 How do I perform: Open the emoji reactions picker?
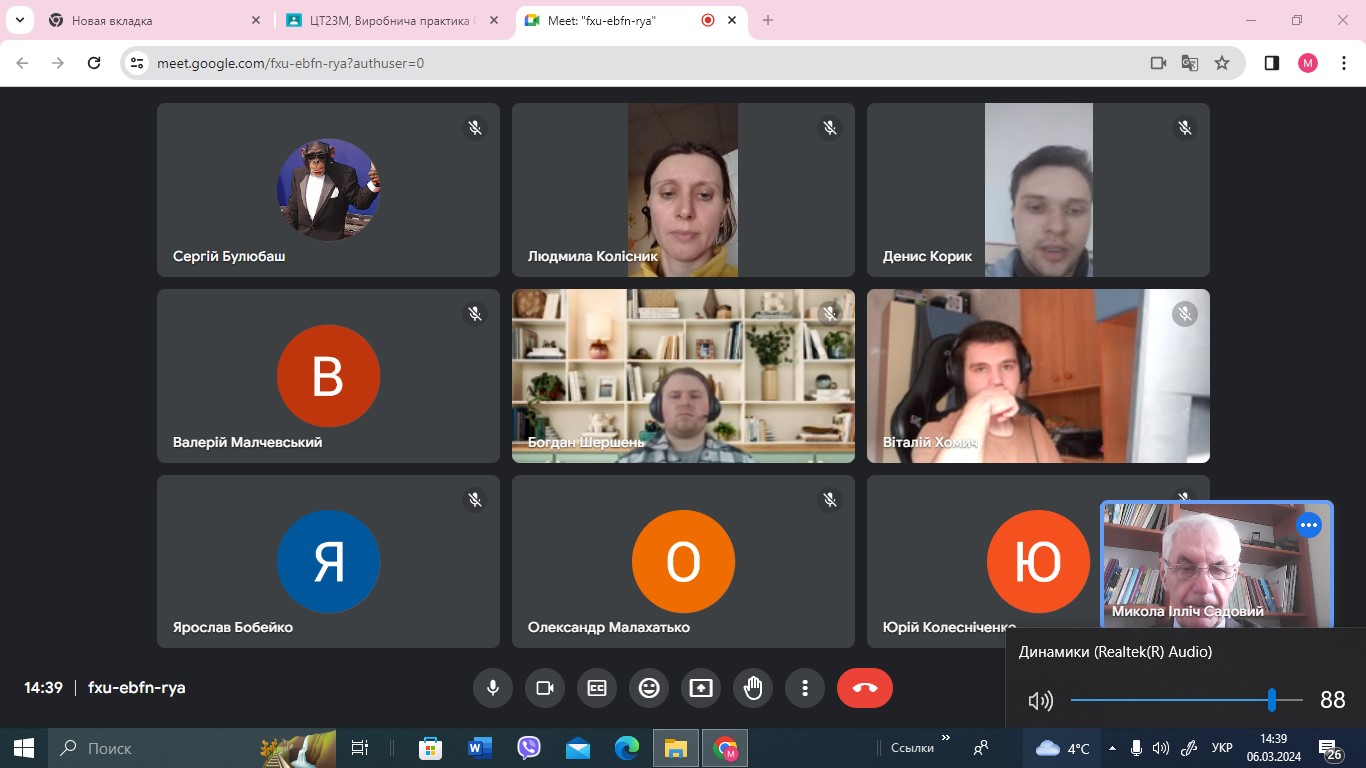649,688
